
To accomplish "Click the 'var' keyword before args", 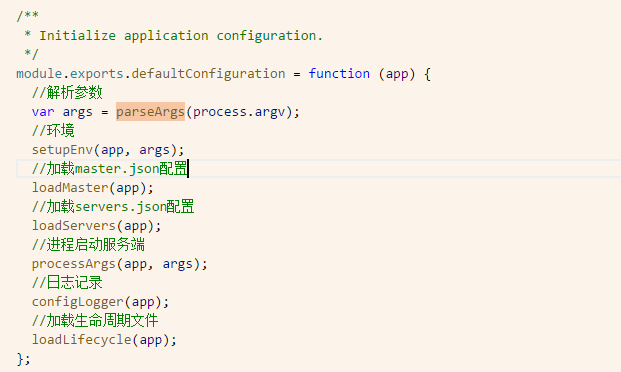I will coord(43,112).
